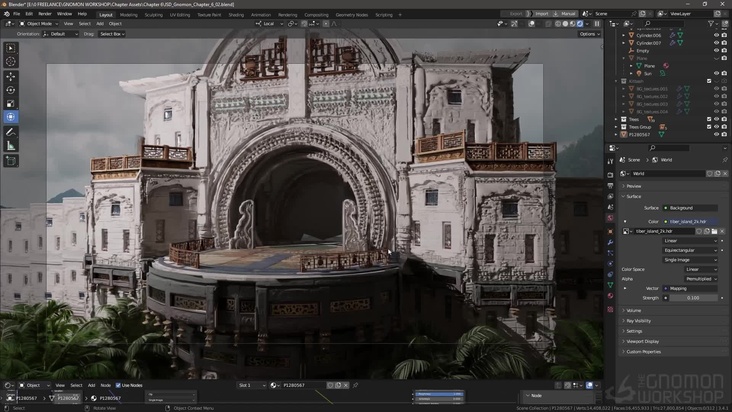The width and height of the screenshot is (732, 412).
Task: Hide the Sun light in viewport
Action: click(716, 73)
